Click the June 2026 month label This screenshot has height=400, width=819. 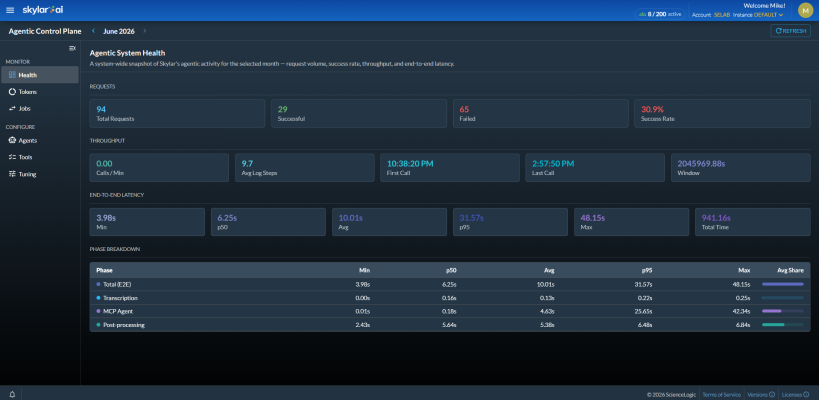click(x=119, y=31)
